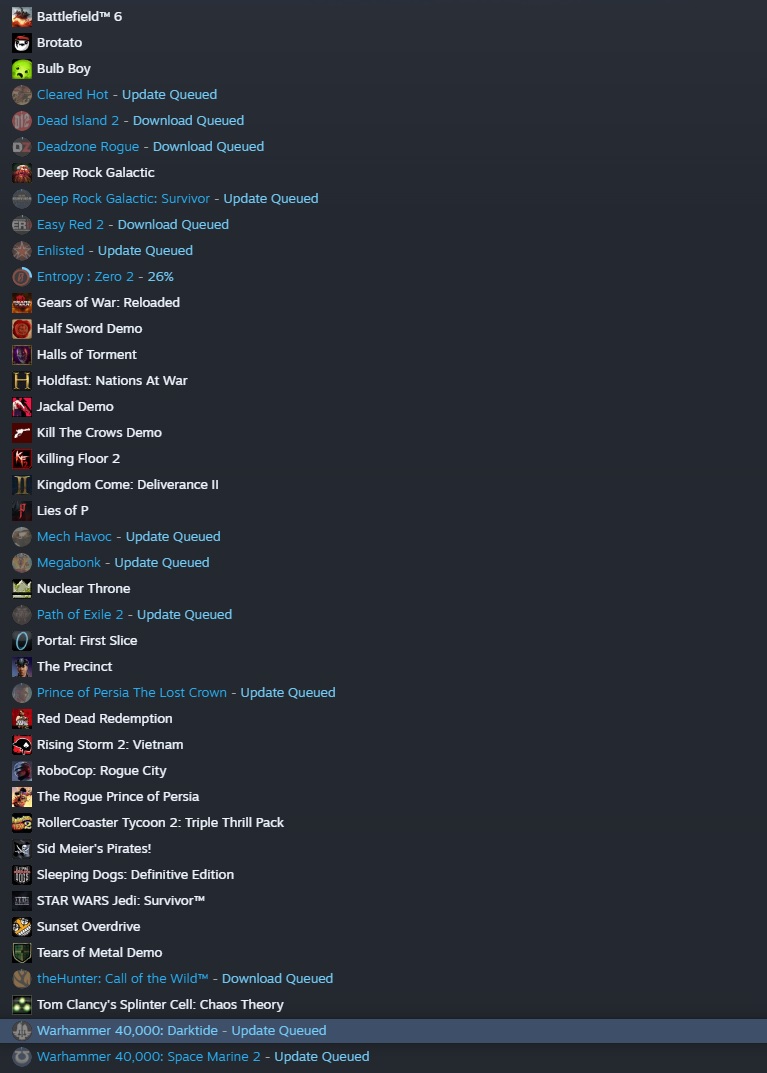
Task: Click the Battlefield 6 game icon
Action: 22,16
